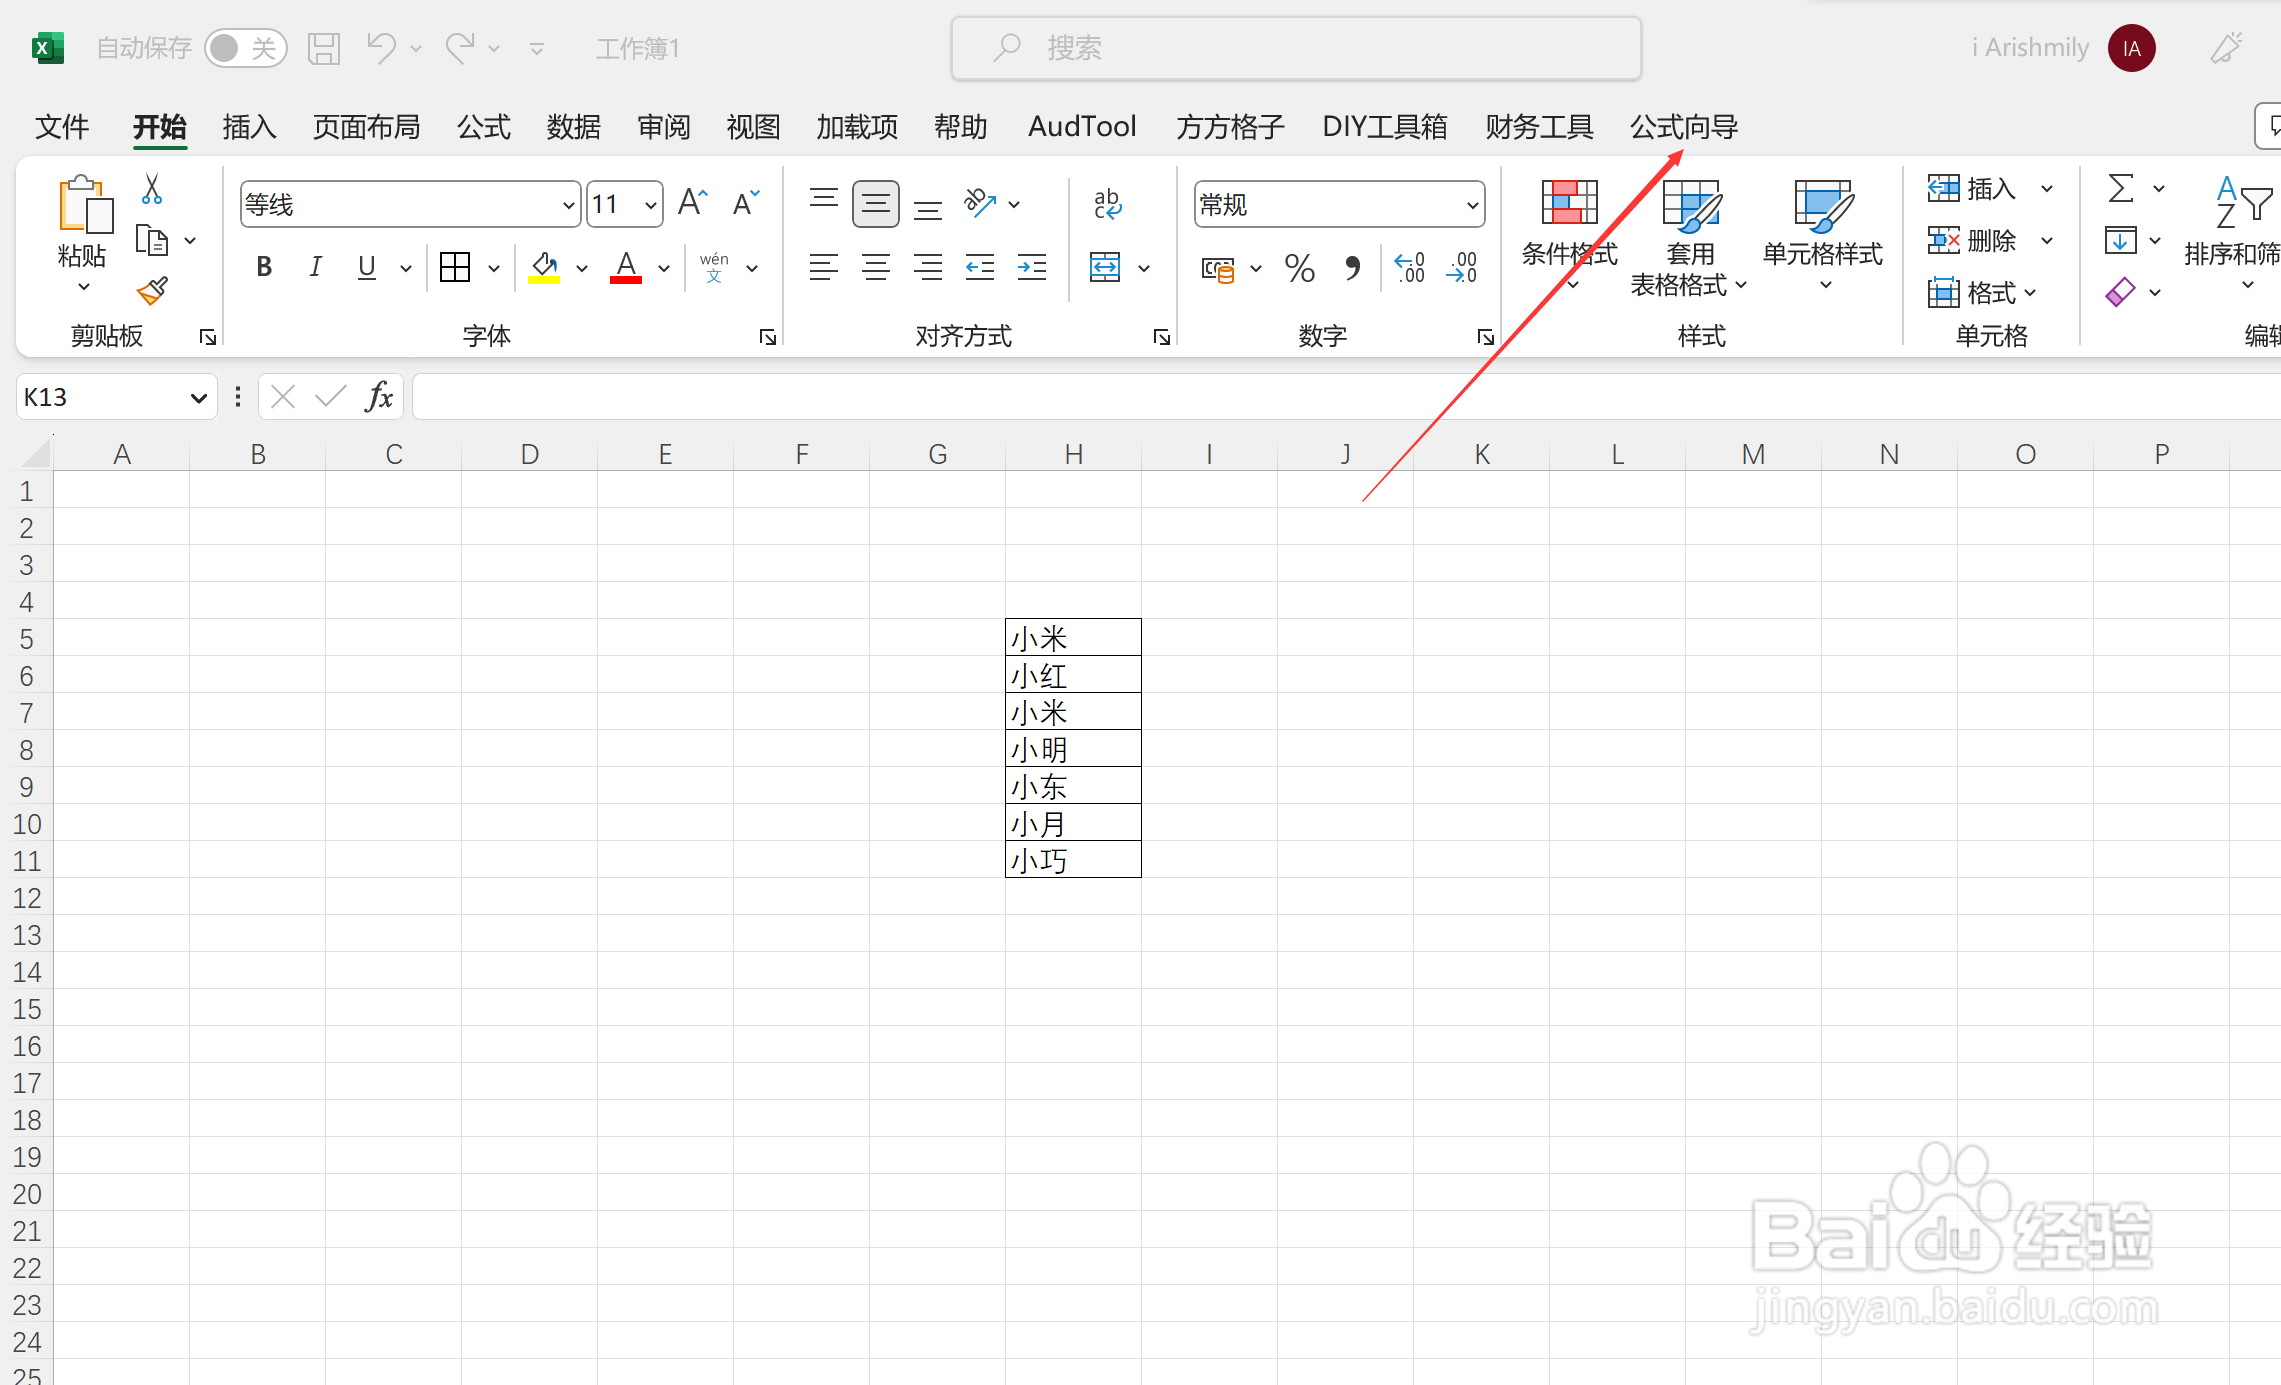Toggle the AutoSave switch

coord(245,48)
